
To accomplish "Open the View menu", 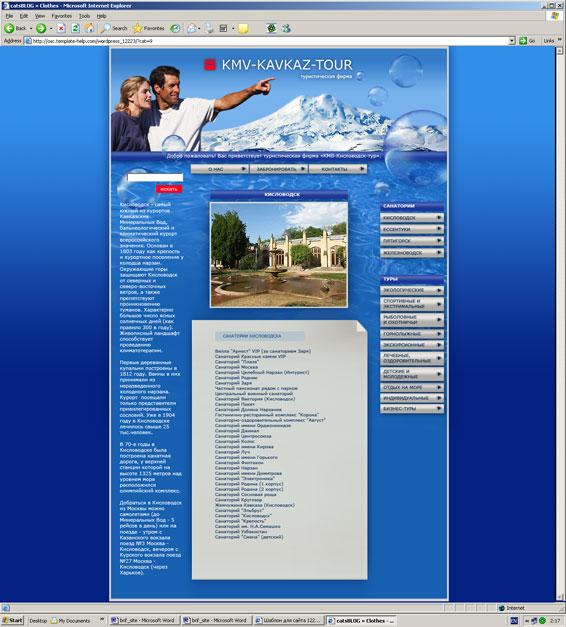I will (x=40, y=16).
